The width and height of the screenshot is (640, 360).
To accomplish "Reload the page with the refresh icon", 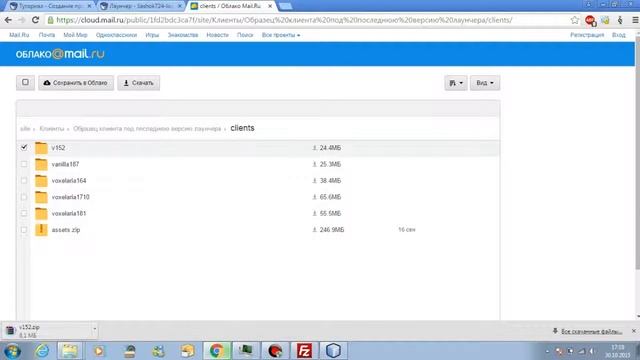I will [x=36, y=20].
